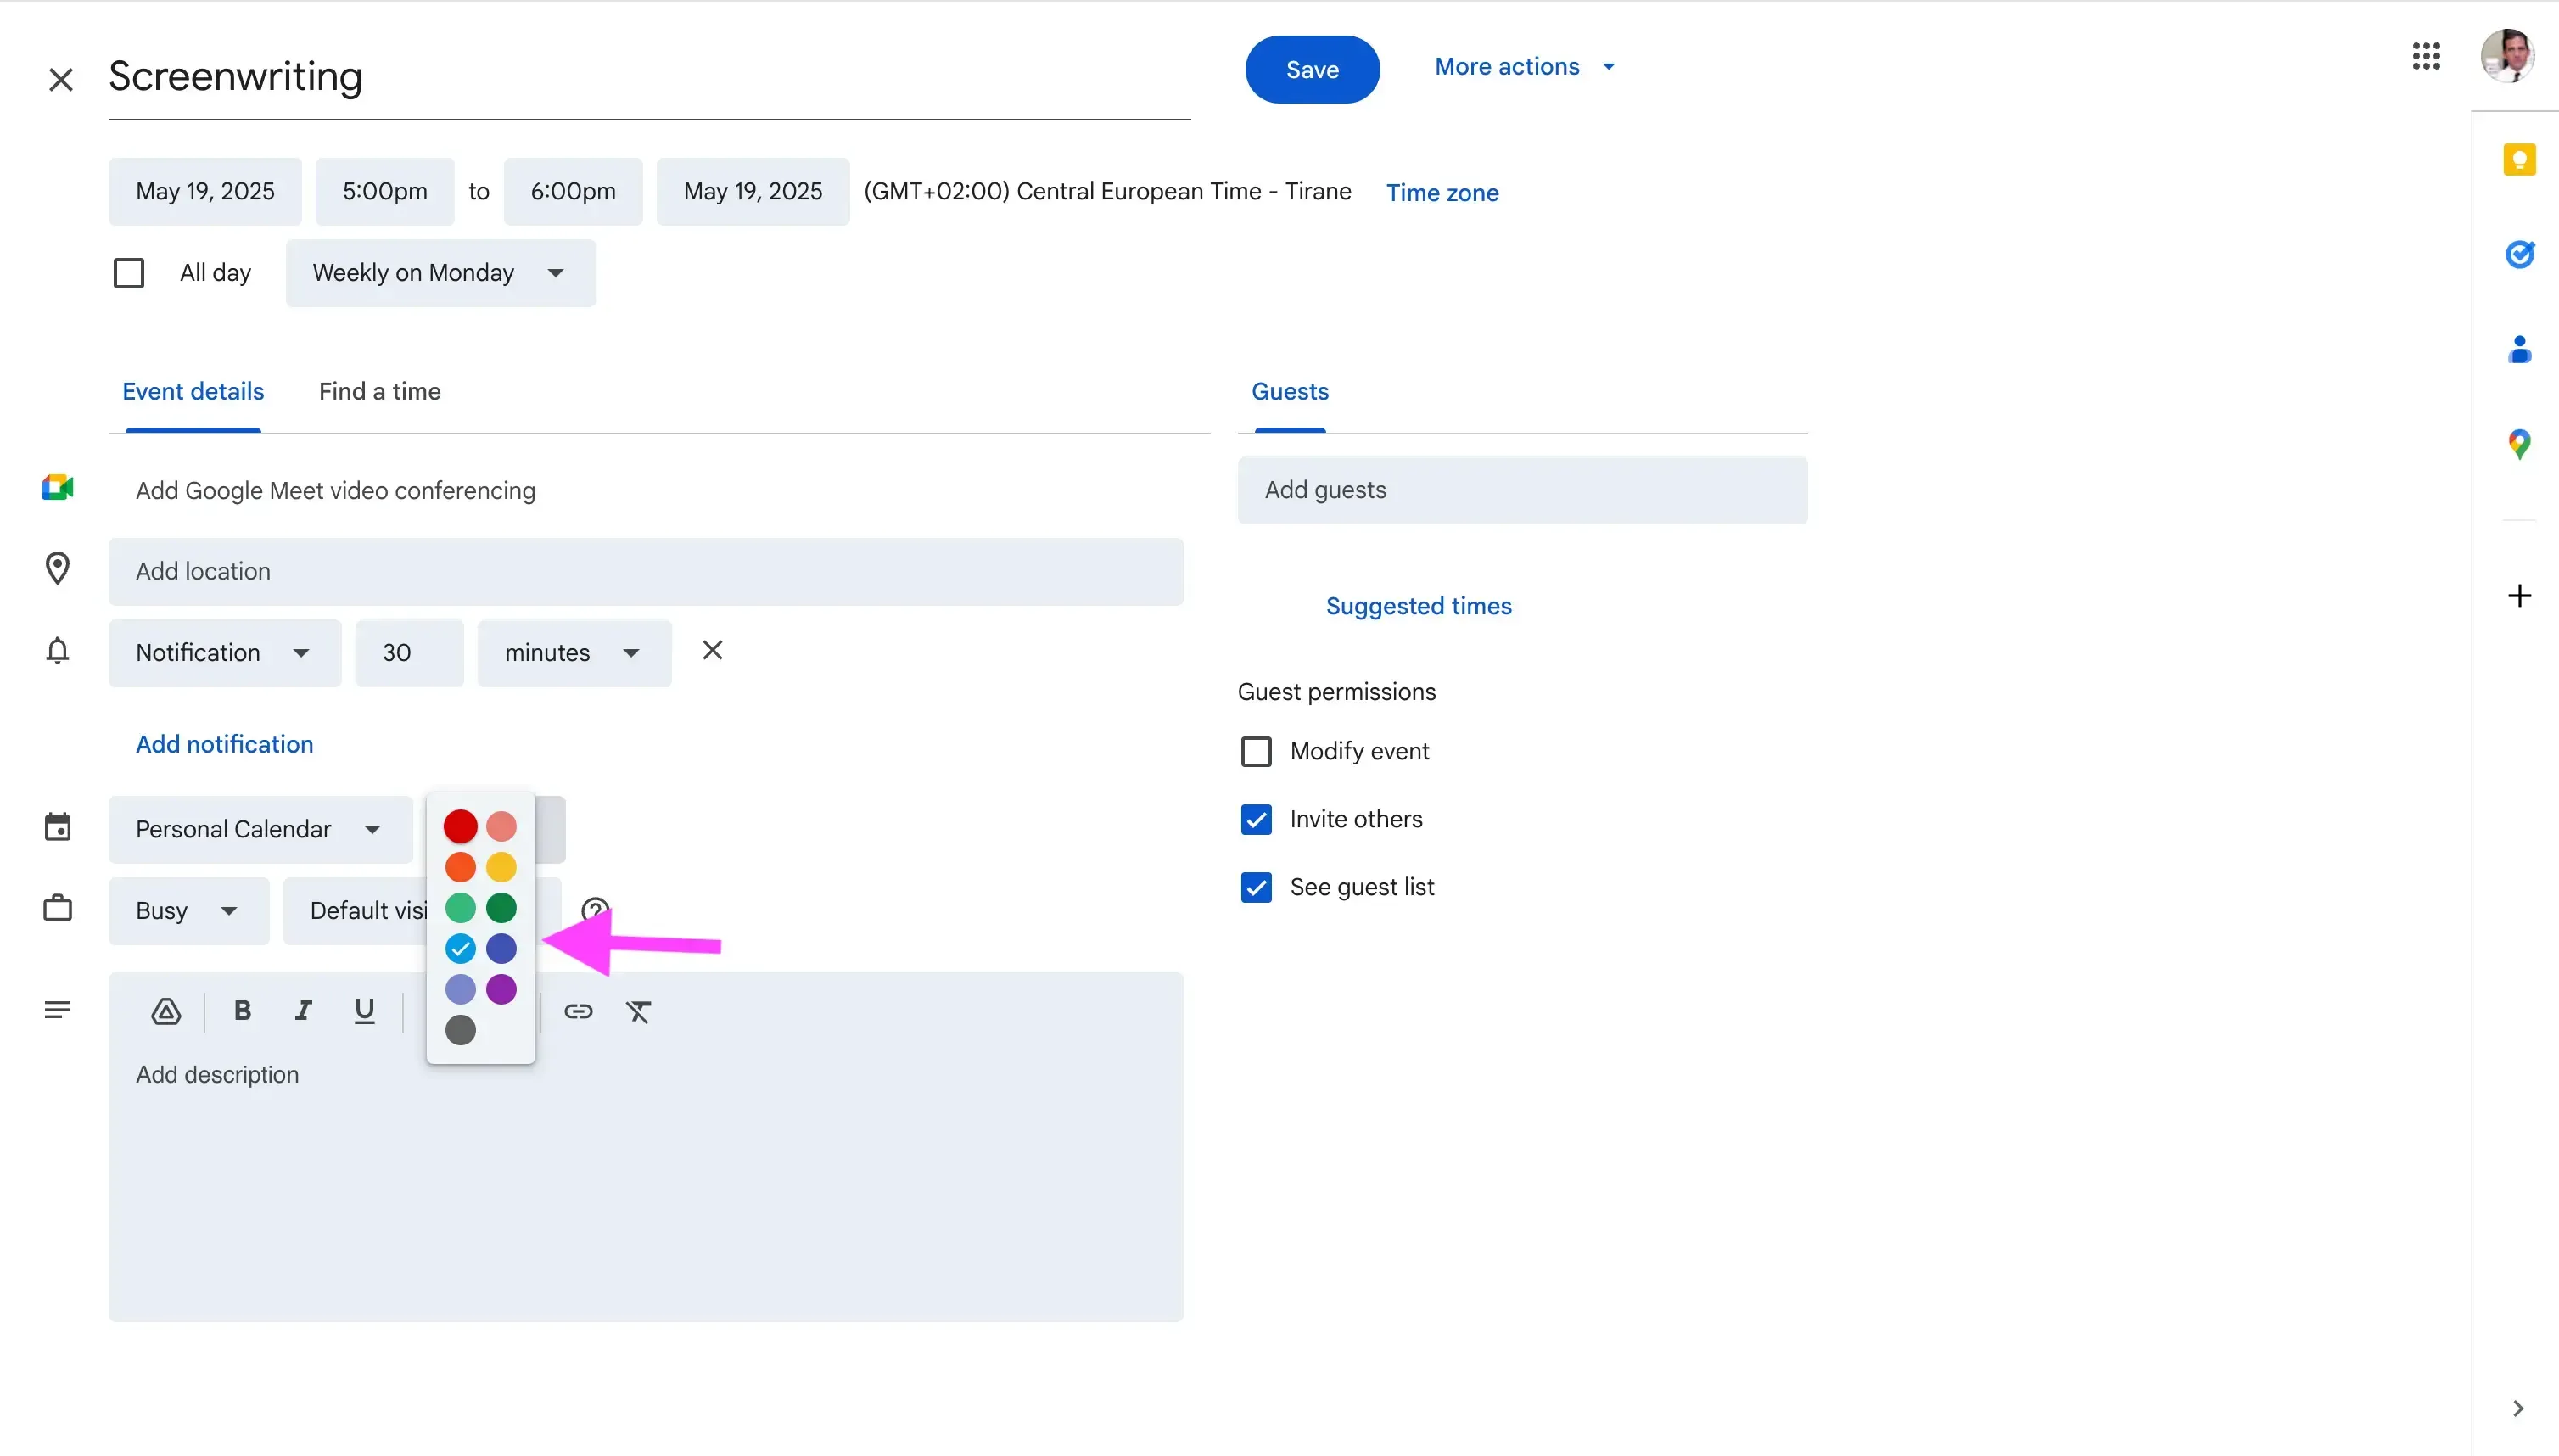Uncheck the See guest list permission
The height and width of the screenshot is (1456, 2559).
(x=1256, y=887)
